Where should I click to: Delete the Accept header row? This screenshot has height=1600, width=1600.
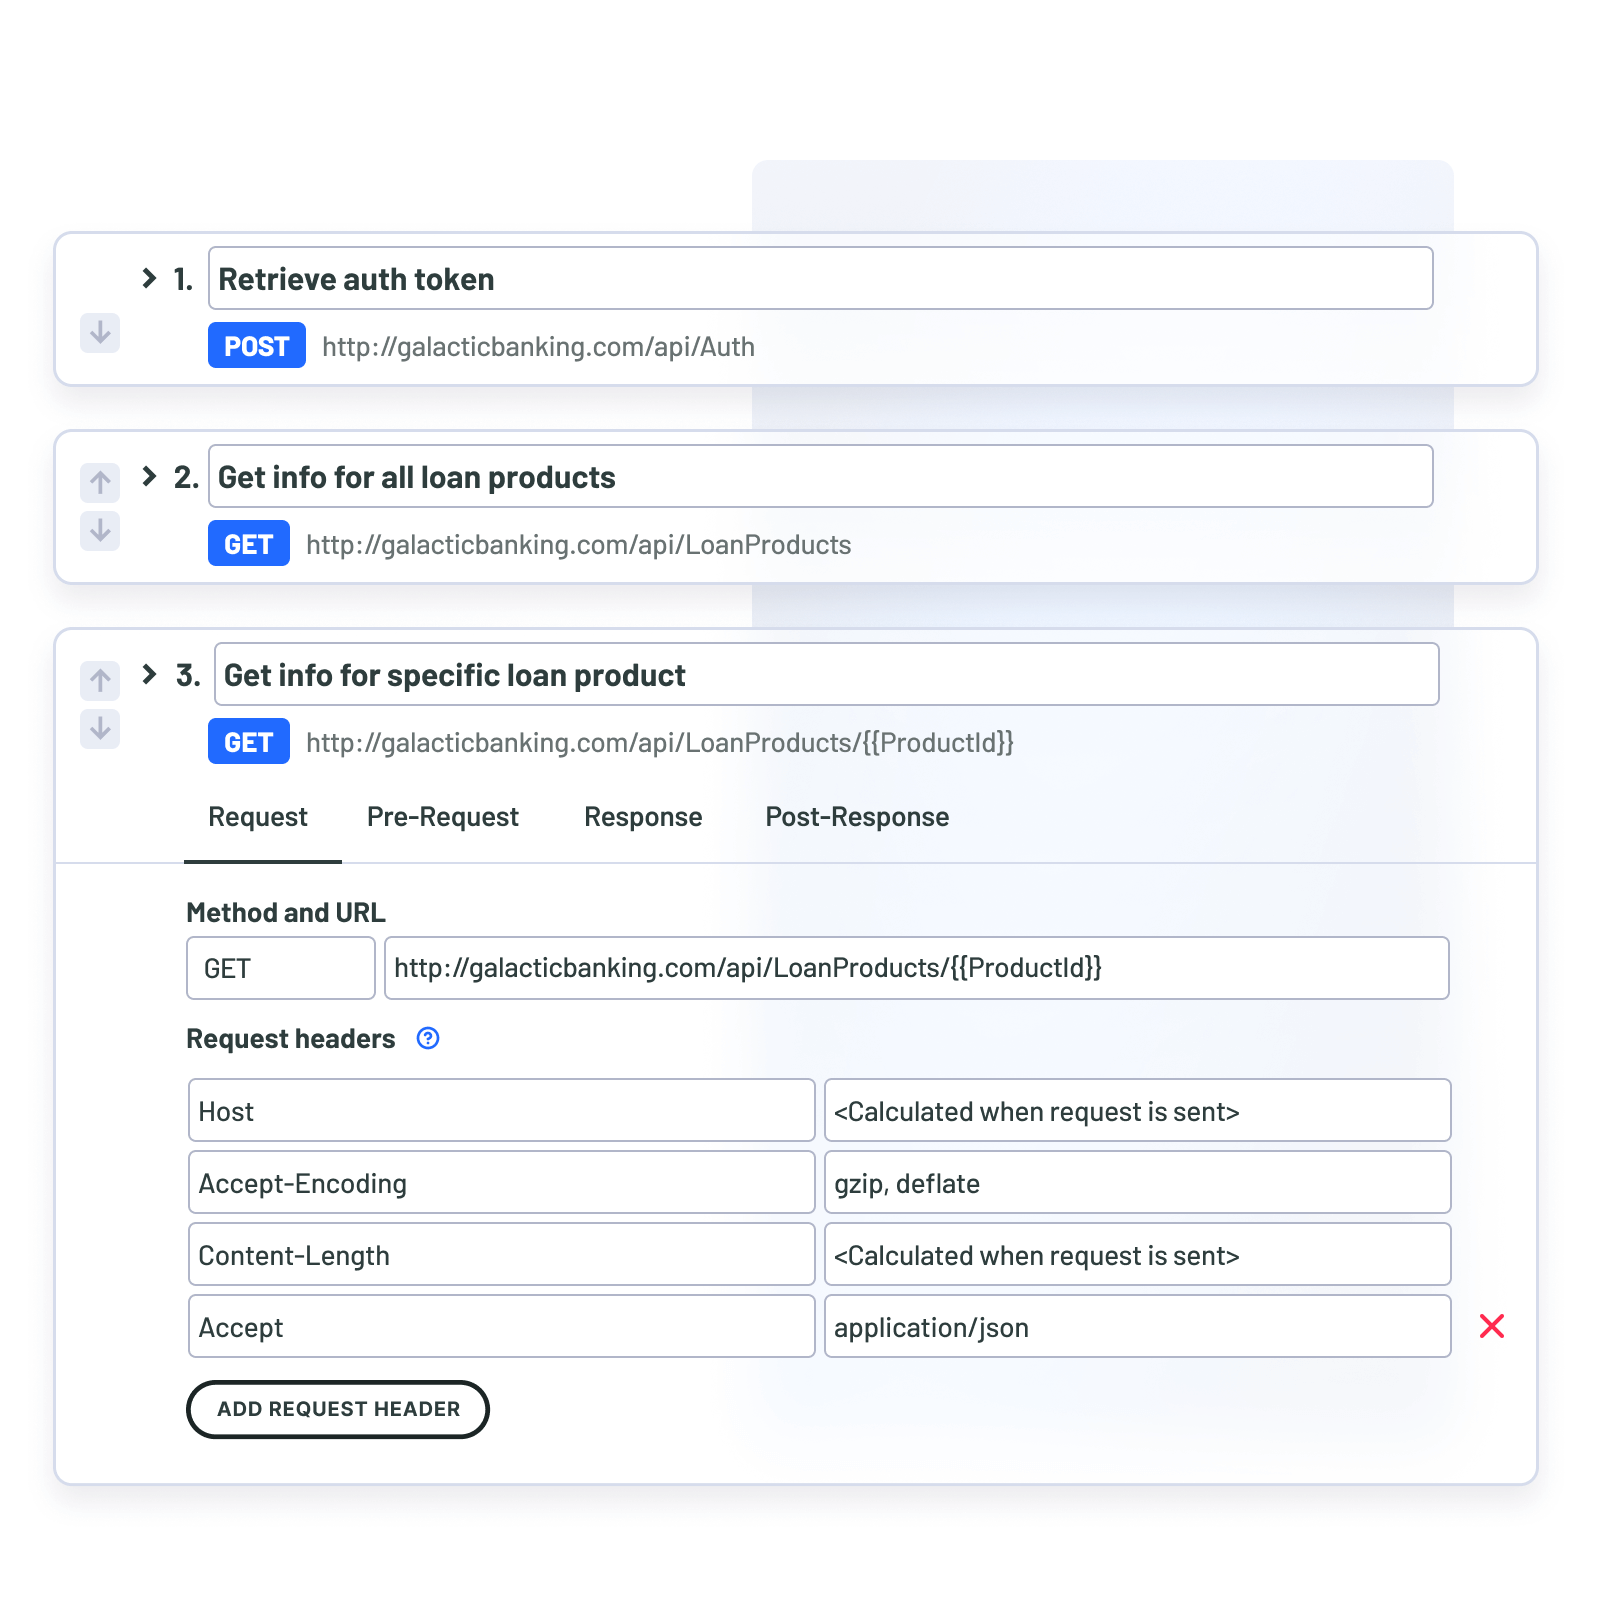click(x=1492, y=1326)
